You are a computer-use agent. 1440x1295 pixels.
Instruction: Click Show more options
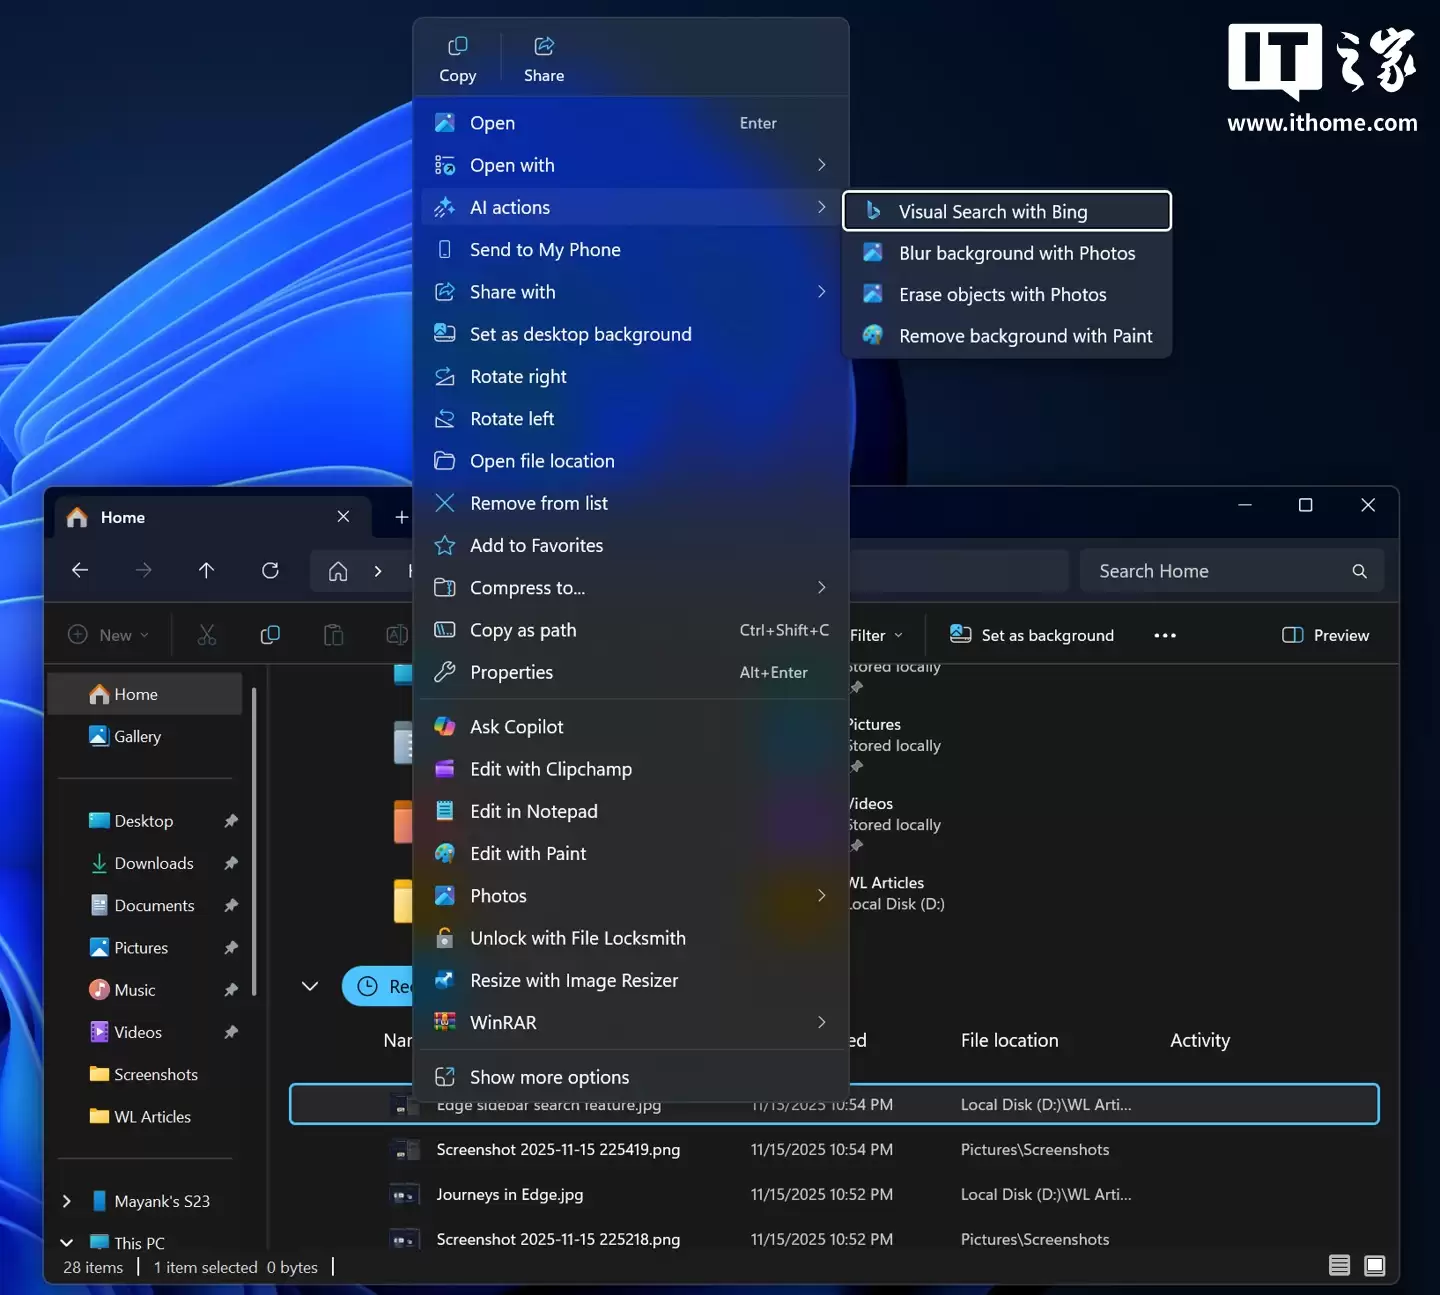click(549, 1077)
